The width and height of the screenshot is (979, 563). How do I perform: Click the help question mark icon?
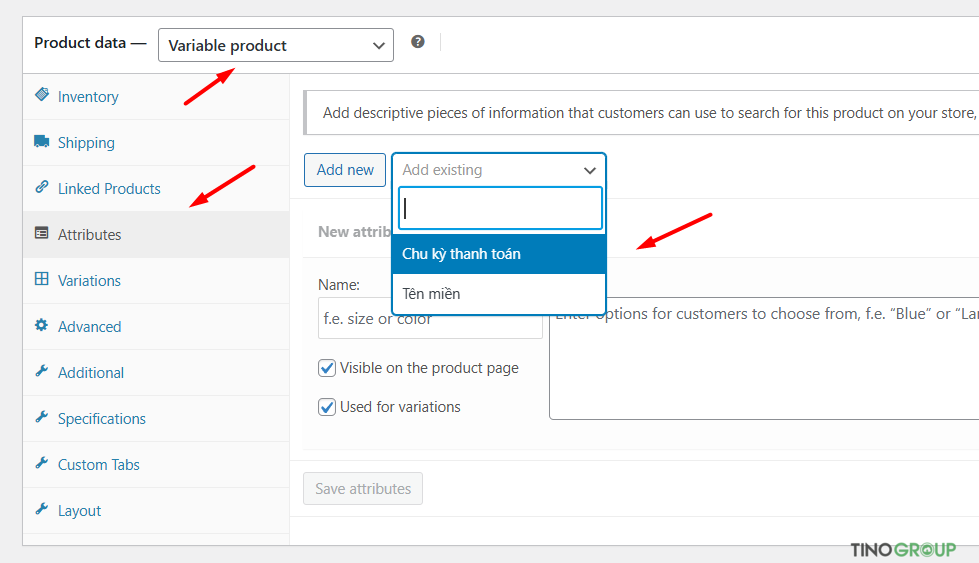click(x=418, y=42)
